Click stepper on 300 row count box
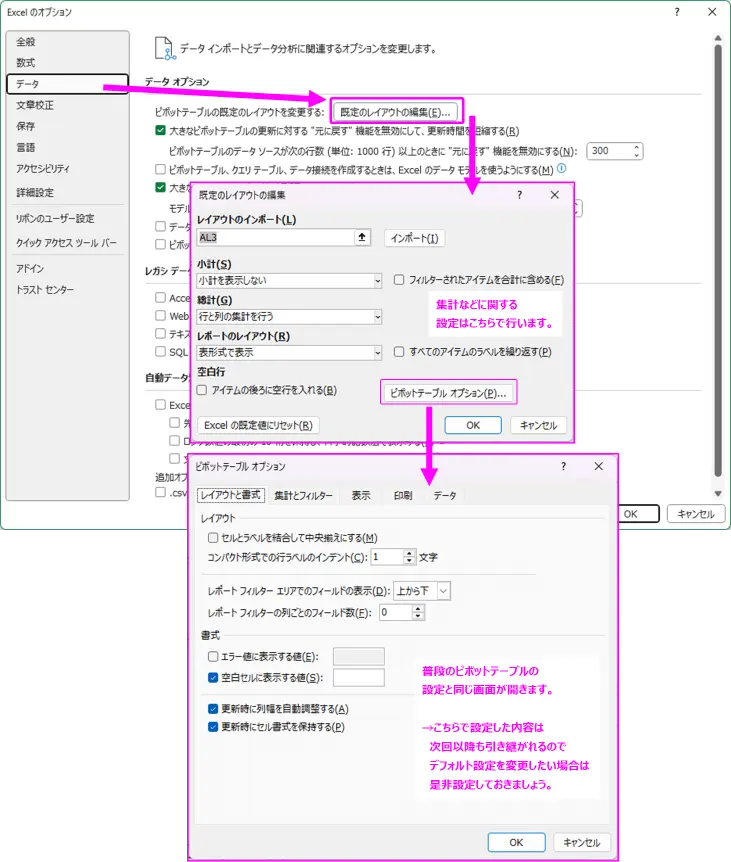The width and height of the screenshot is (731, 862). [636, 151]
